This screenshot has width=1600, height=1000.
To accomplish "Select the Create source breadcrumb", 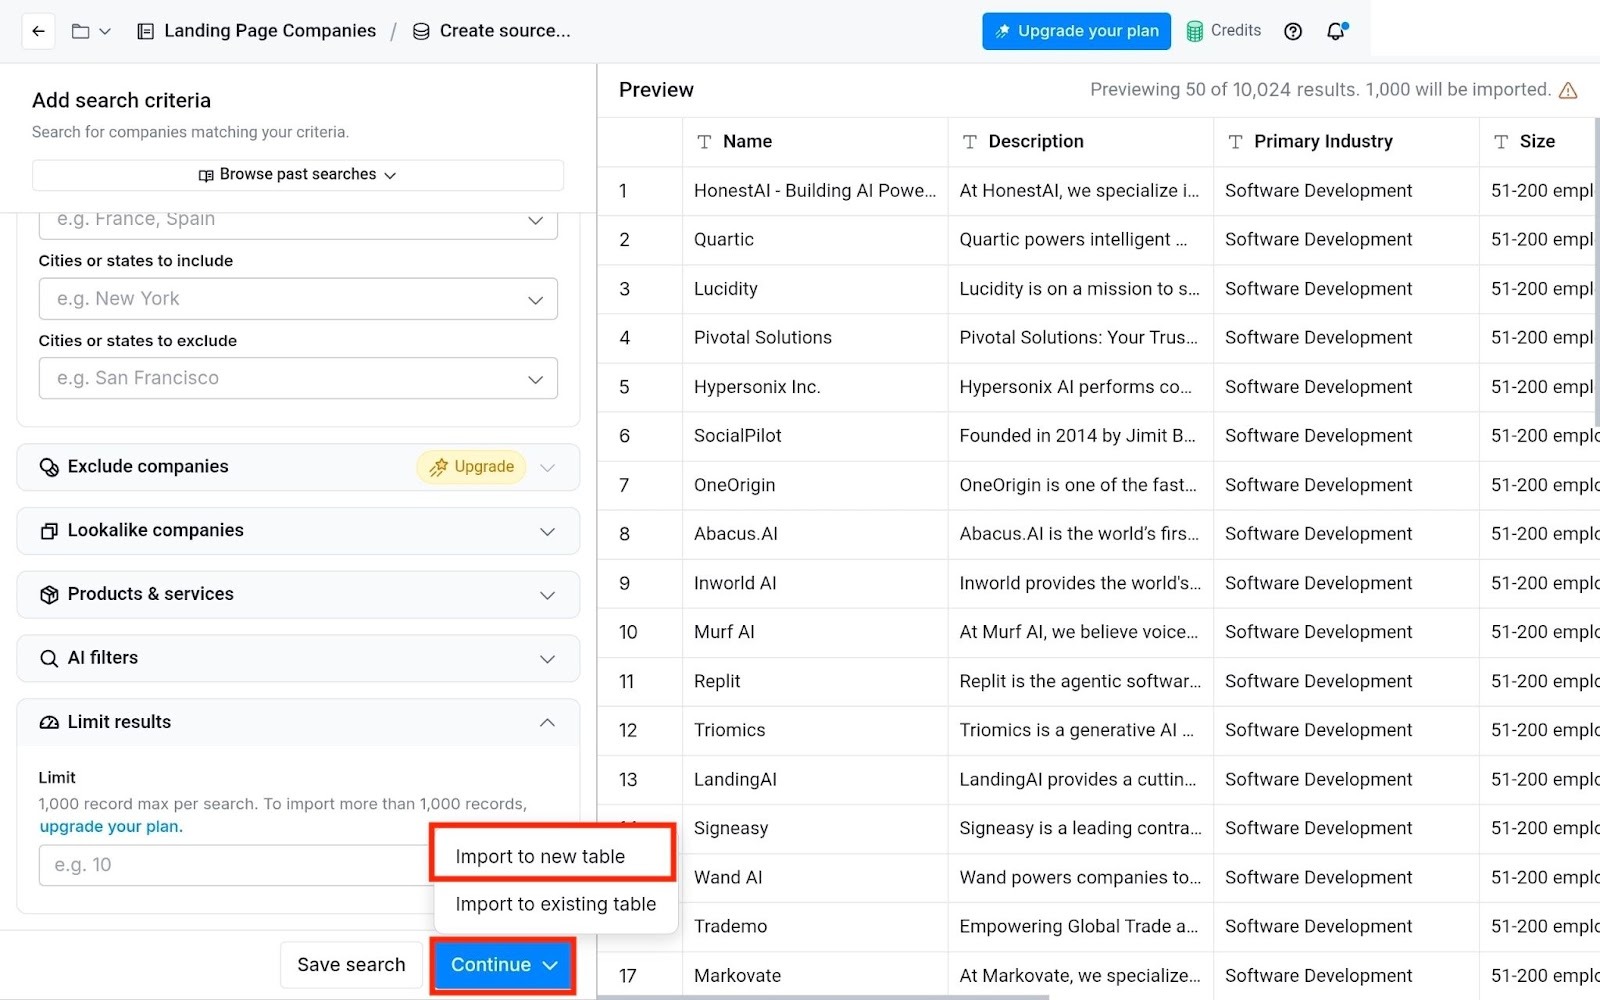I will point(491,31).
